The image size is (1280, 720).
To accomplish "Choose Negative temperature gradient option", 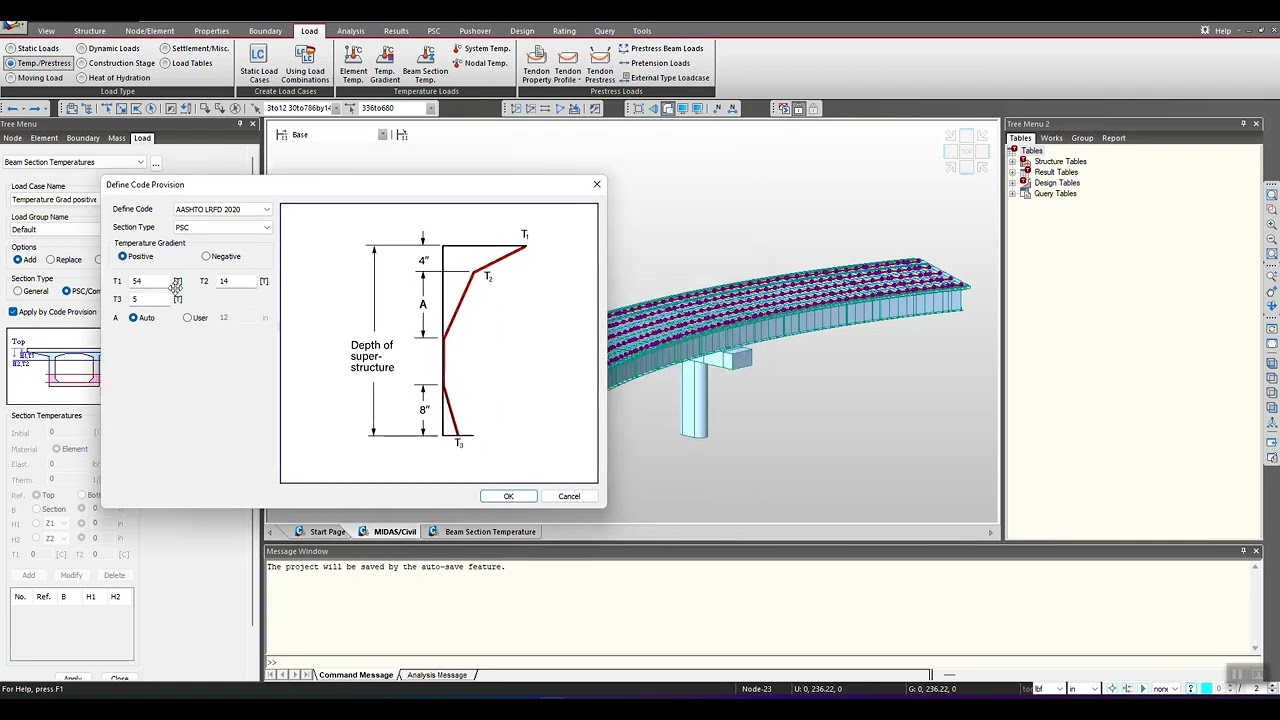I will 206,256.
